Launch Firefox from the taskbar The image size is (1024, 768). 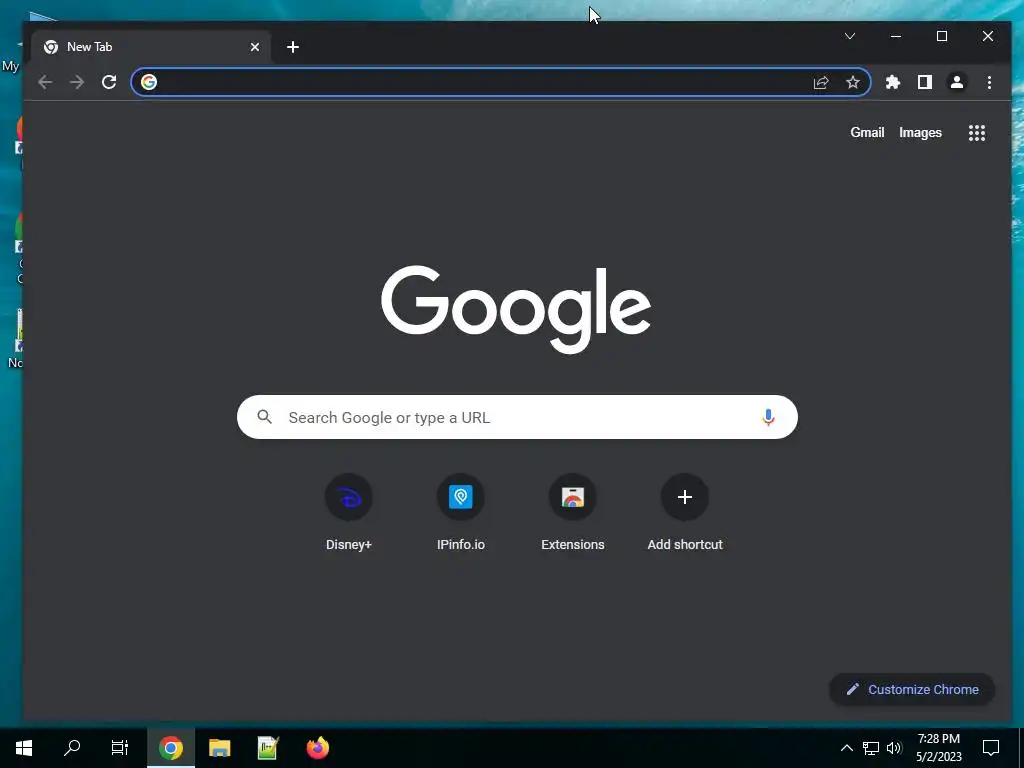click(x=317, y=748)
